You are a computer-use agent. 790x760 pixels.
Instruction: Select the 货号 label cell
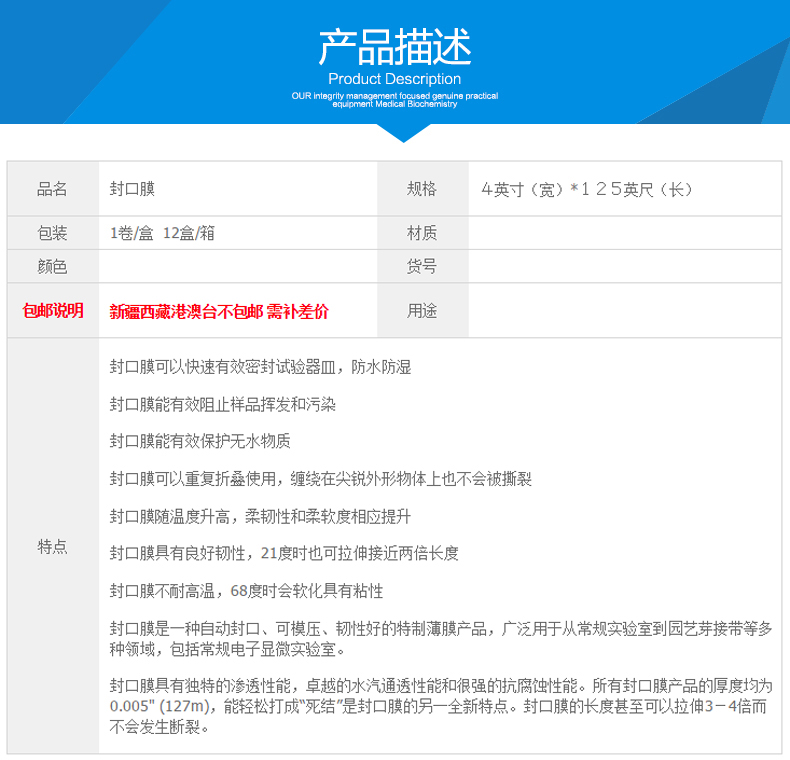pyautogui.click(x=422, y=266)
